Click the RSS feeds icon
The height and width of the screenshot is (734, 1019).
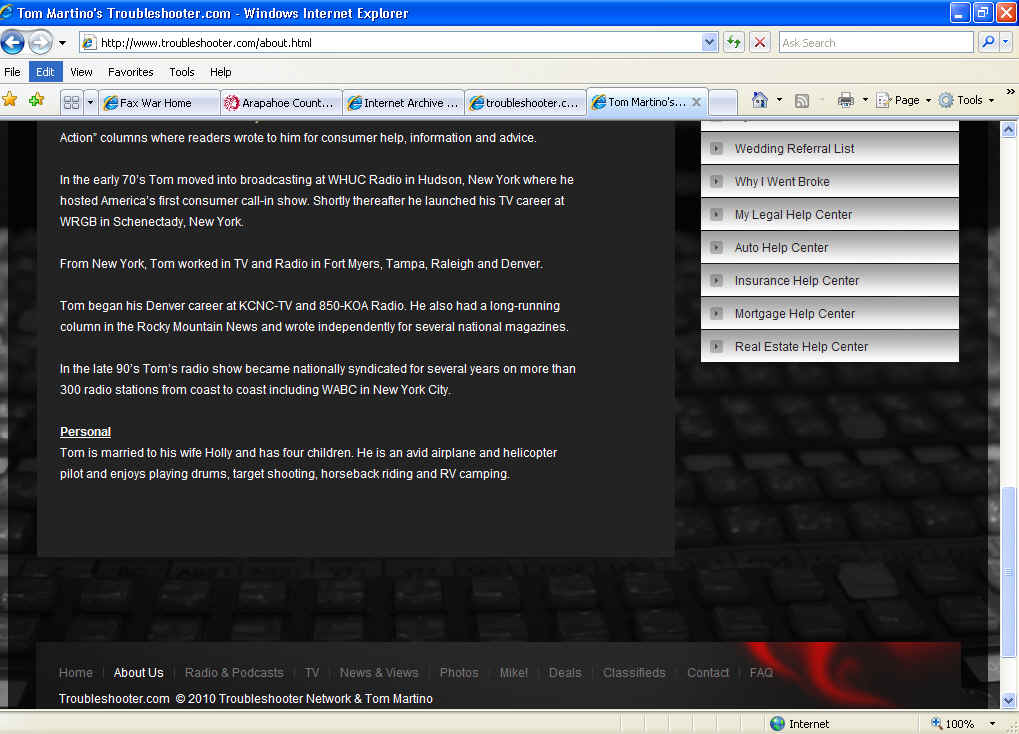coord(802,100)
